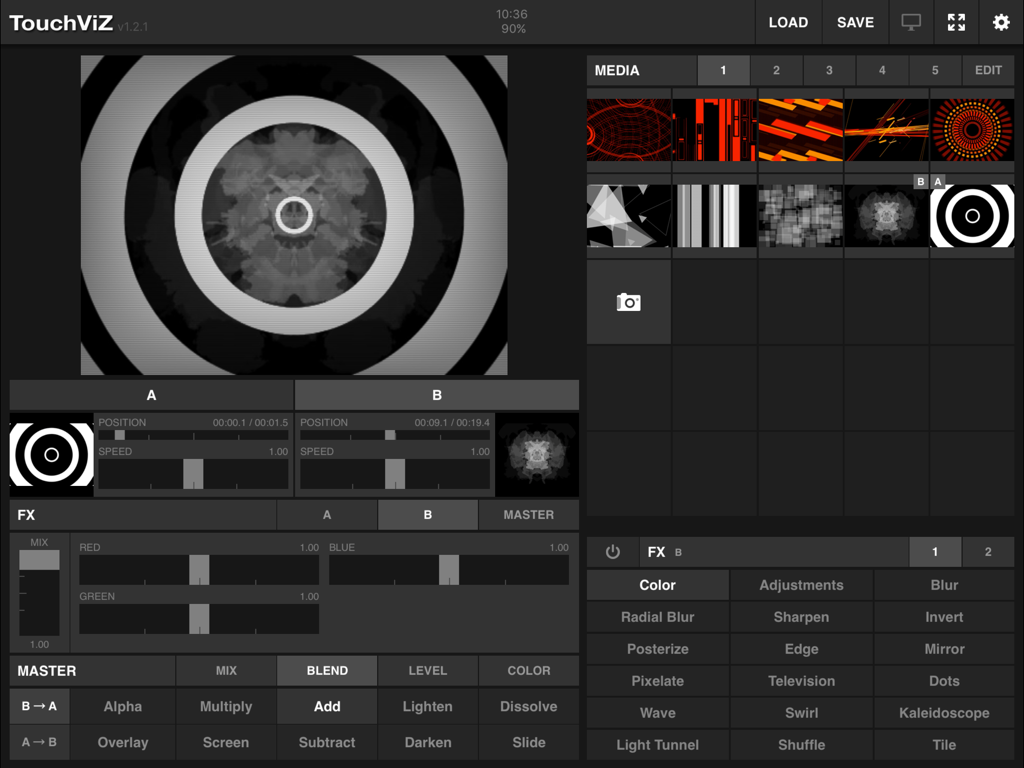Select media bank 3

coord(829,70)
